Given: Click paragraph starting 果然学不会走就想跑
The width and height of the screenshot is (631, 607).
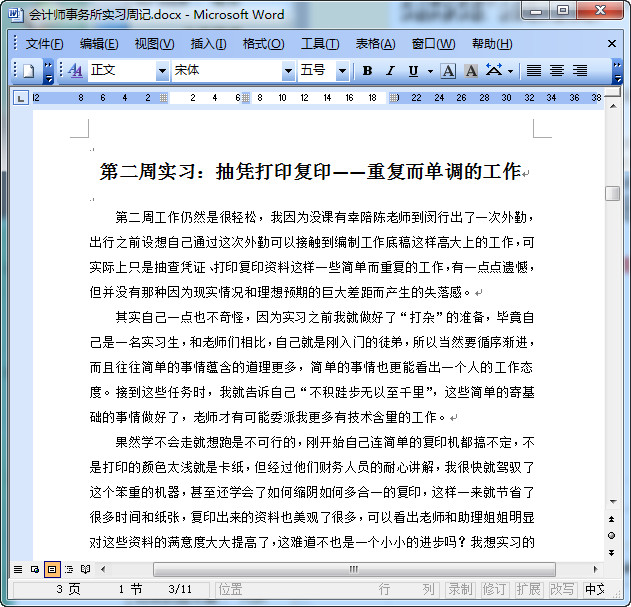Looking at the screenshot, I should click(x=312, y=492).
